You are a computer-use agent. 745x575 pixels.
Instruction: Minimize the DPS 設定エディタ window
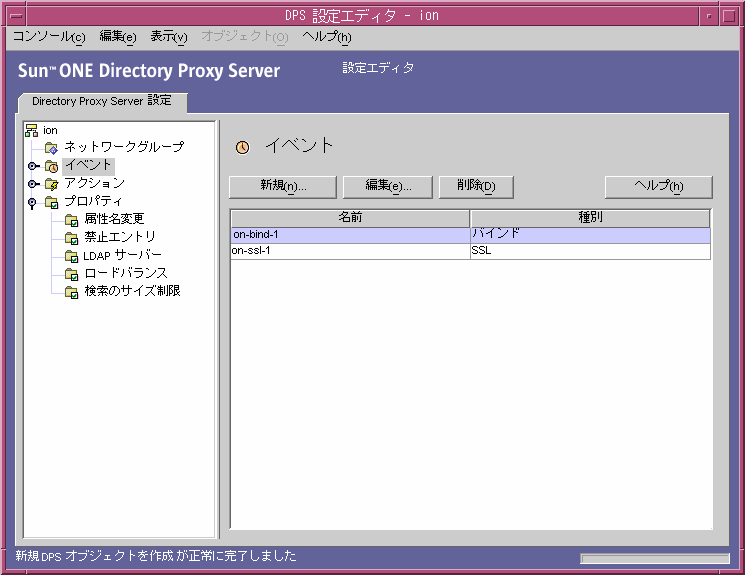point(709,16)
